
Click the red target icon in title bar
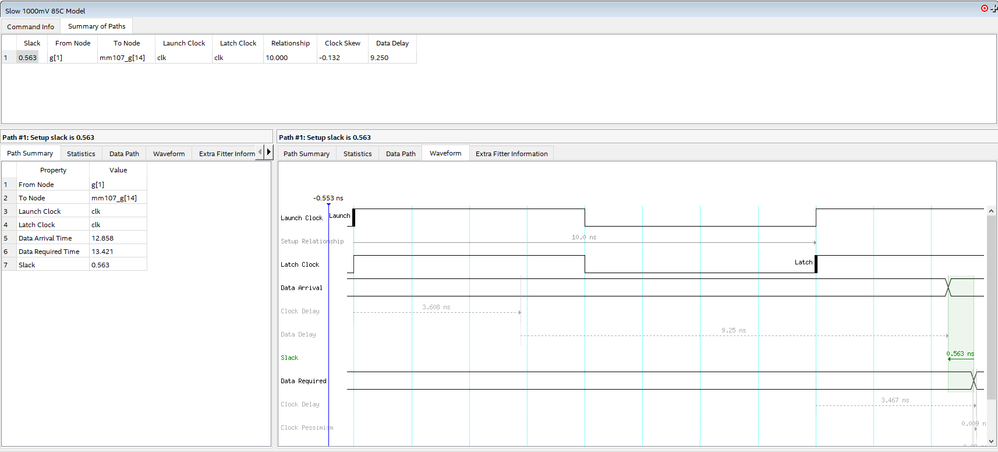click(x=983, y=8)
